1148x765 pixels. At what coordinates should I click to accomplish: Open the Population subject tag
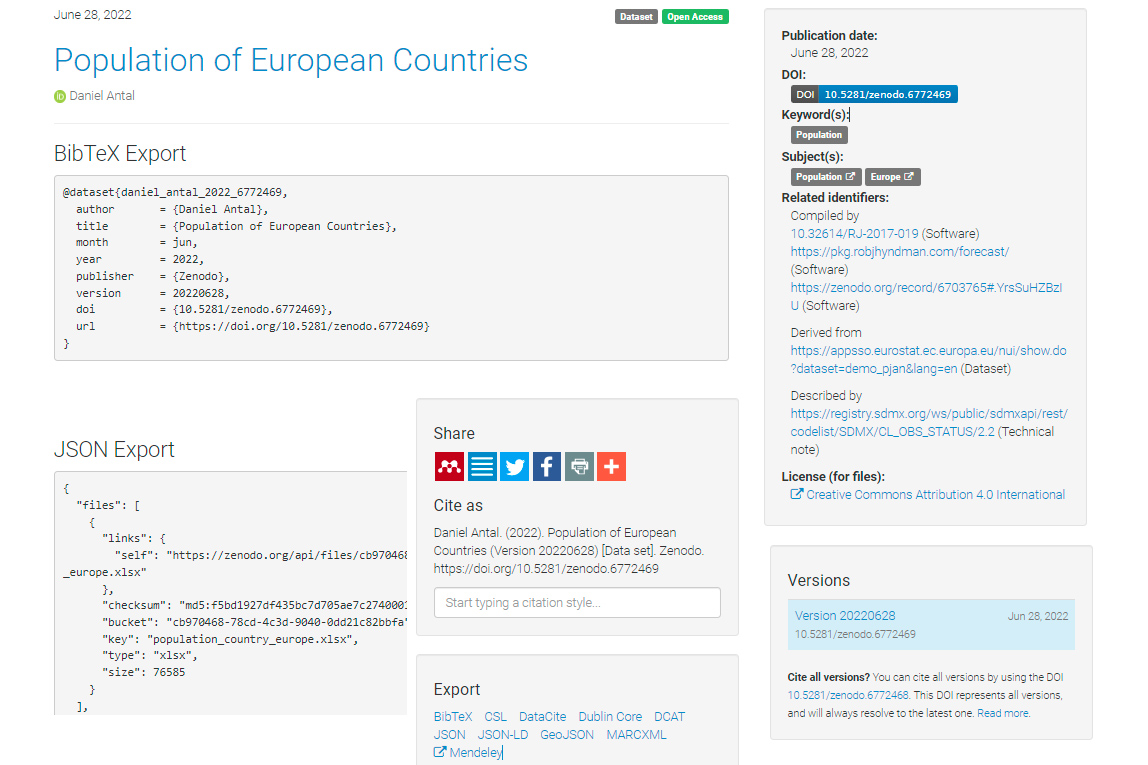pos(826,177)
